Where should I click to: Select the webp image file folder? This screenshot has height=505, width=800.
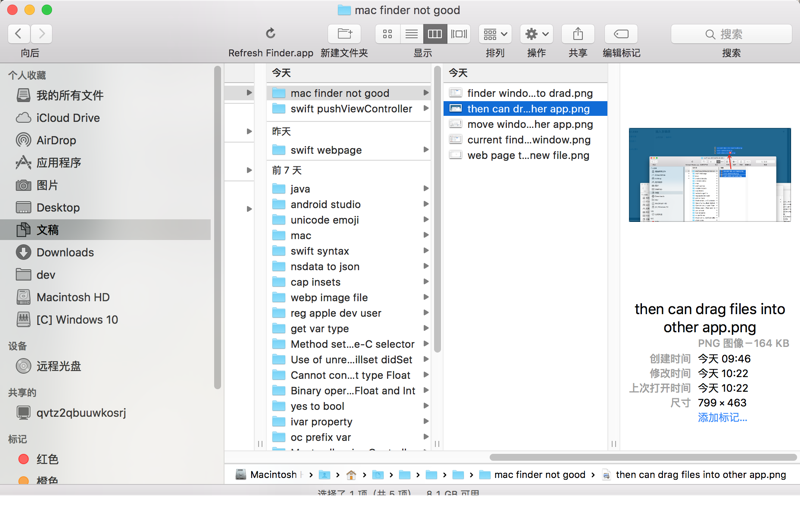(349, 297)
